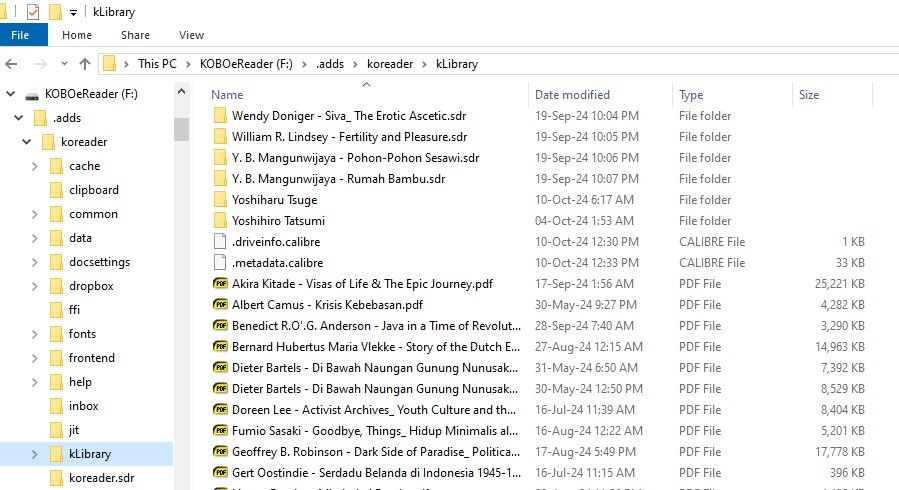Click the Properties quick access icon with checkmark
The image size is (899, 490).
(x=33, y=11)
